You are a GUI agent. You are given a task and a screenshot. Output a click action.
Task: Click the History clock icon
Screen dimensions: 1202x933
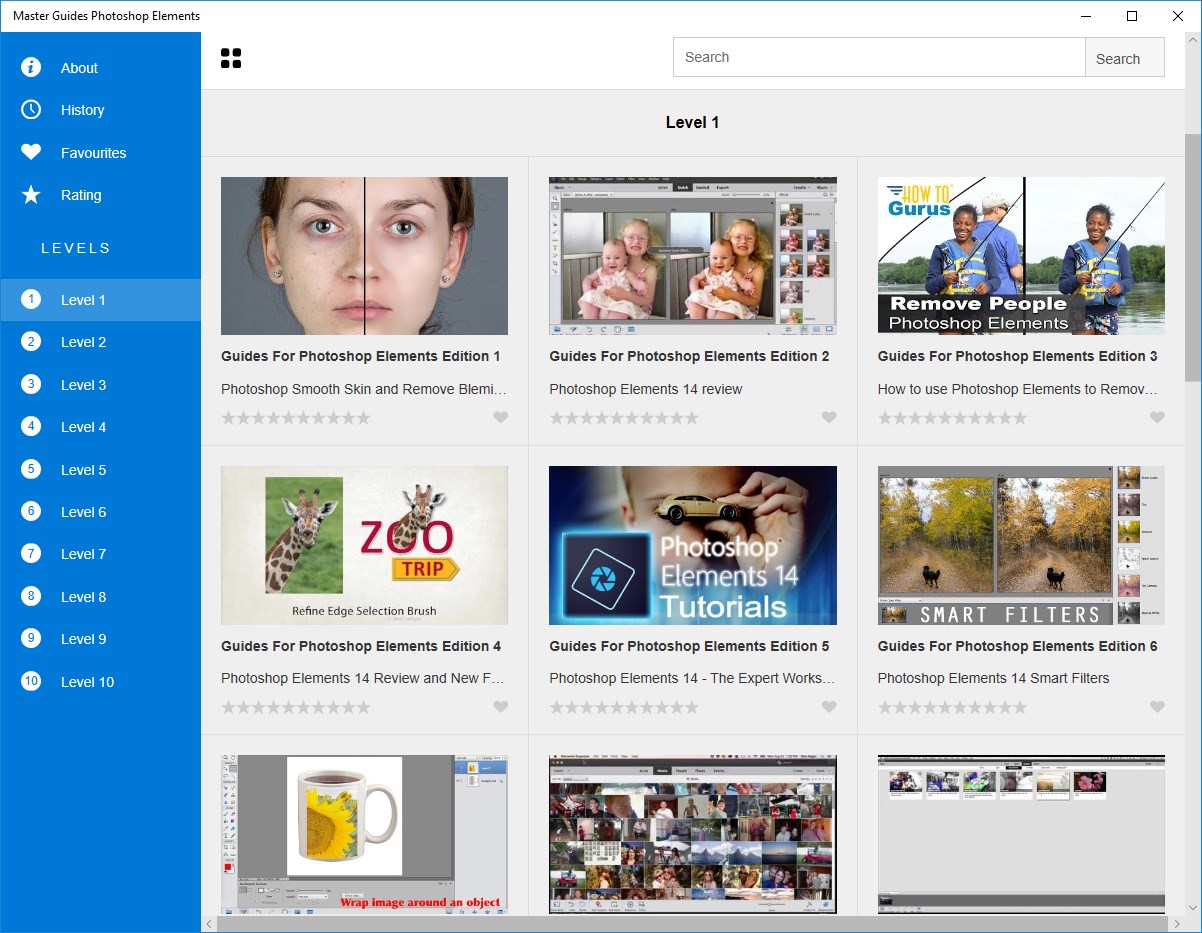(31, 110)
